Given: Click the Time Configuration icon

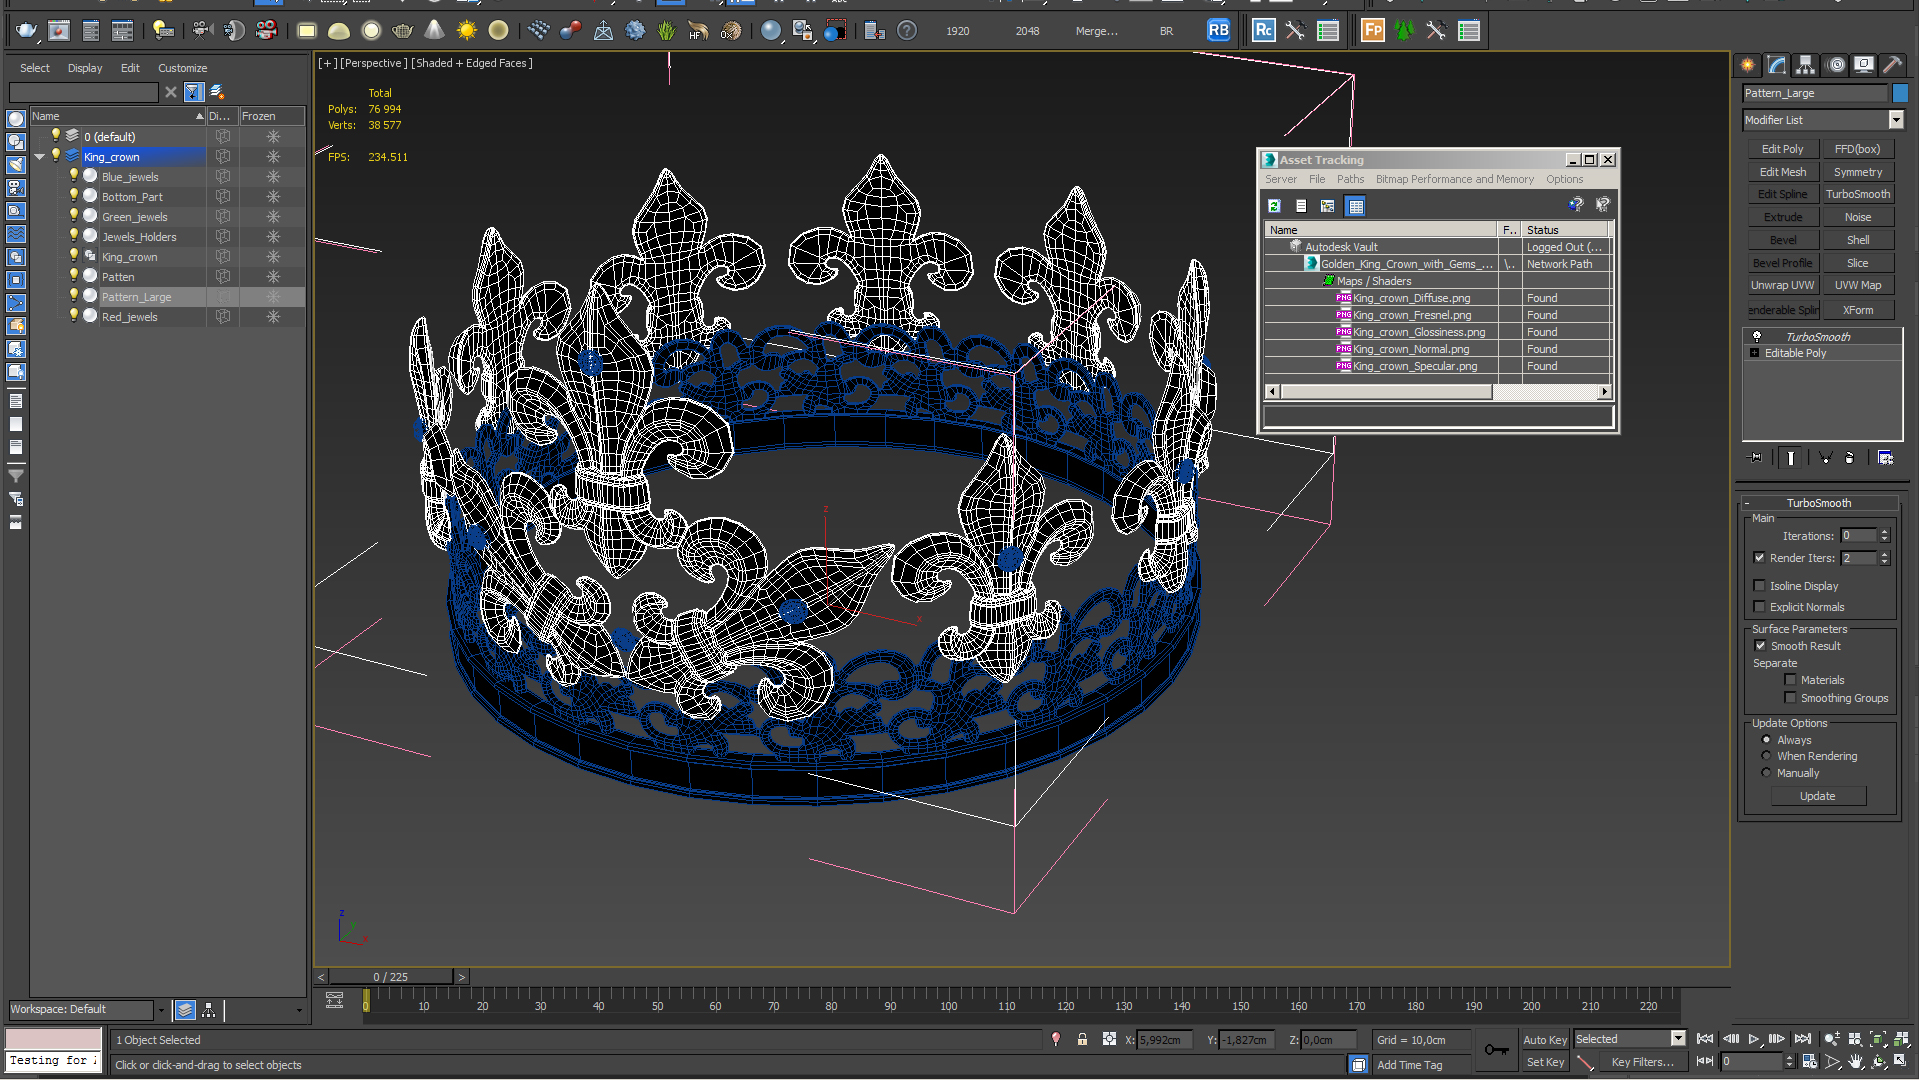Looking at the screenshot, I should click(1810, 1062).
